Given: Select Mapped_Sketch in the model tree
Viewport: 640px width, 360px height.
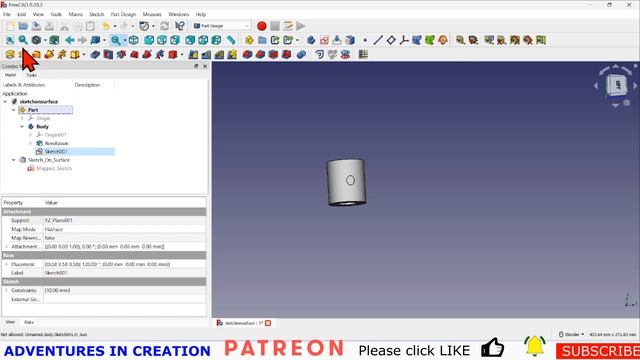Looking at the screenshot, I should [x=54, y=168].
